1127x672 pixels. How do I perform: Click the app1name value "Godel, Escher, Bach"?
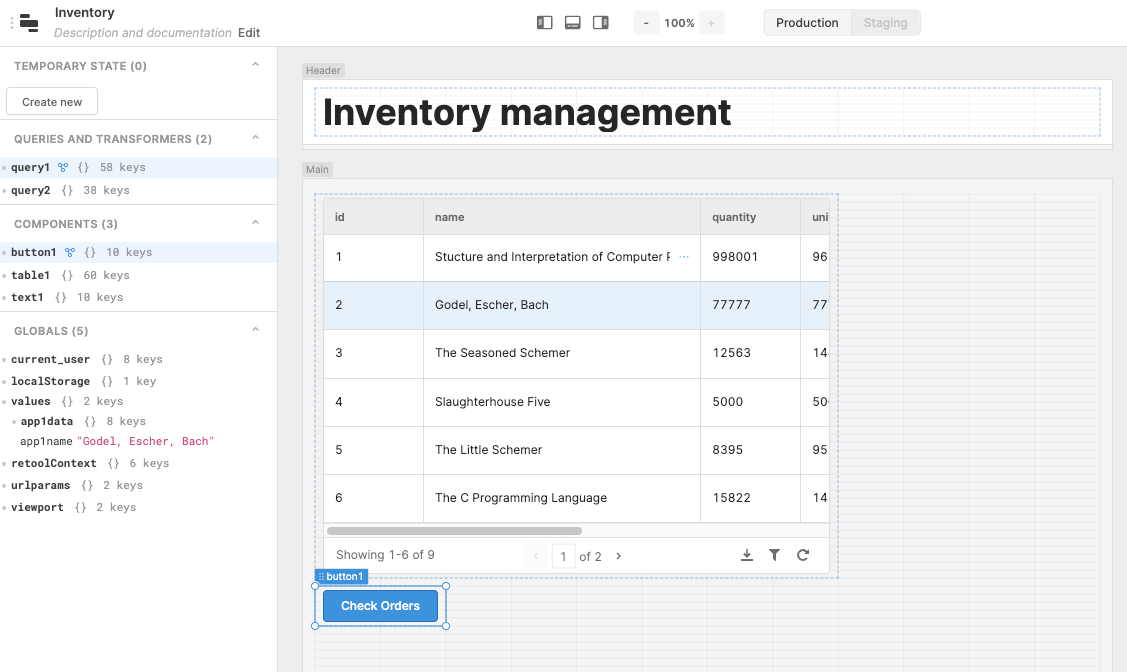tap(146, 441)
